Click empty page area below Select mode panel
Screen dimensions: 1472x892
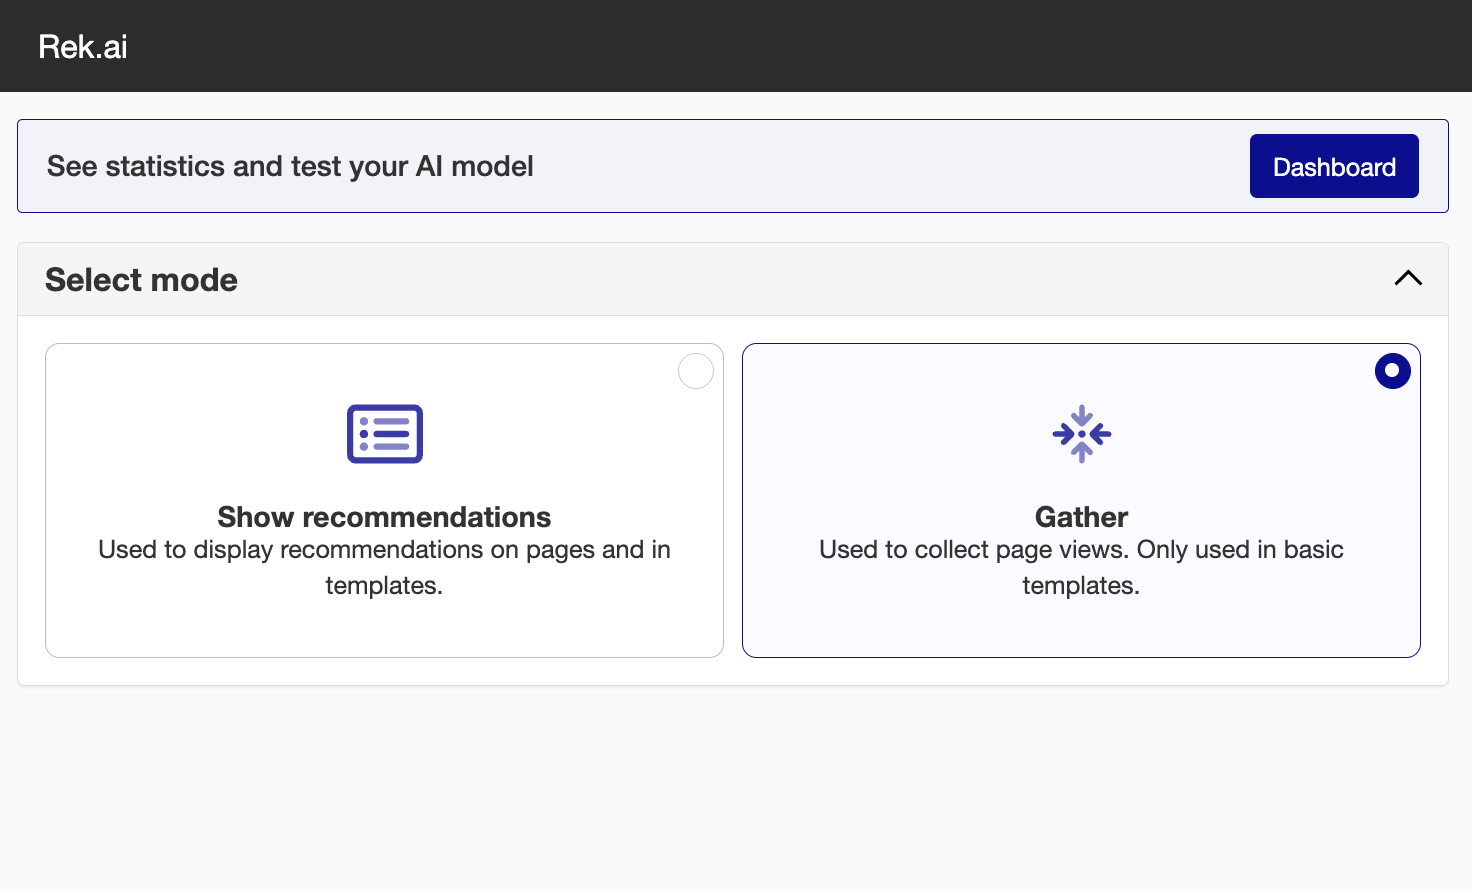735,790
